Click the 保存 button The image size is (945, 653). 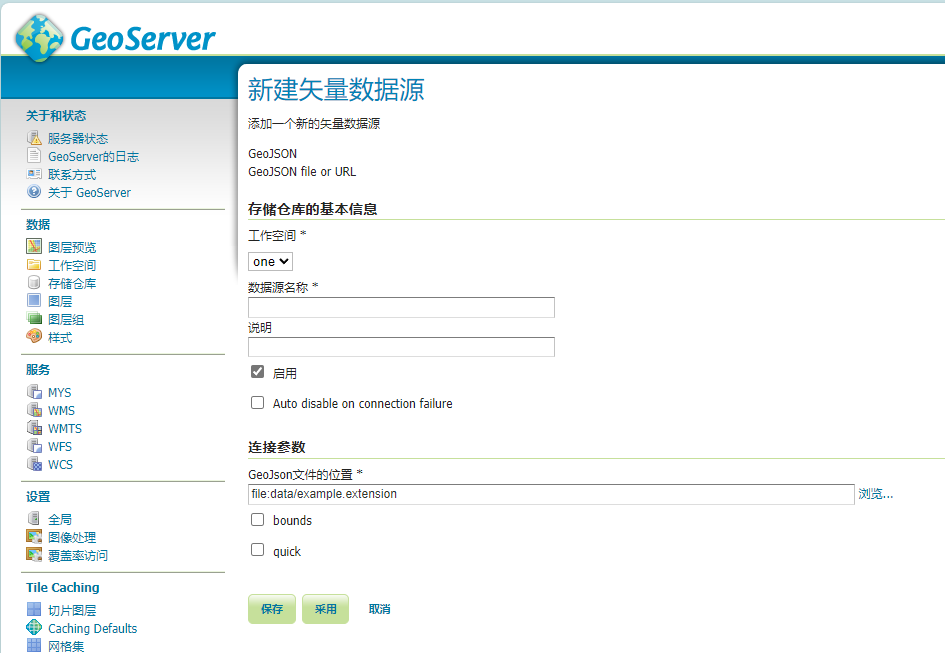[x=272, y=609]
